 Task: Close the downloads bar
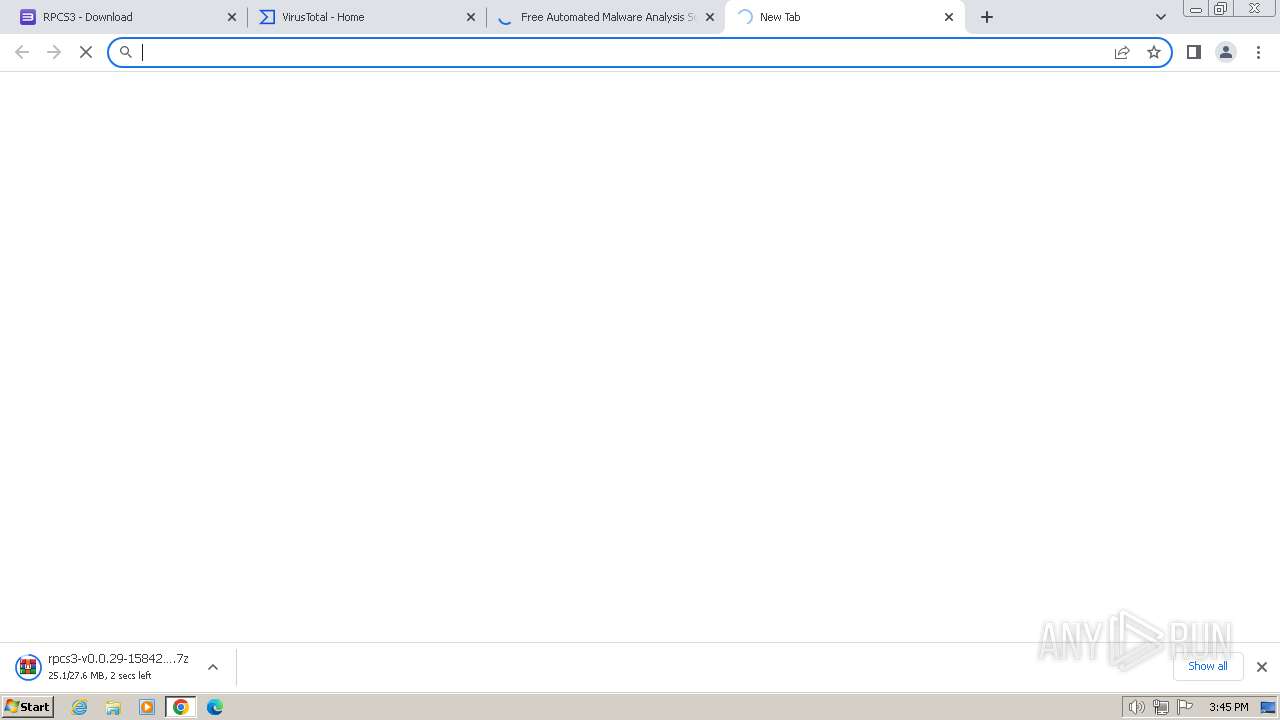[1262, 667]
